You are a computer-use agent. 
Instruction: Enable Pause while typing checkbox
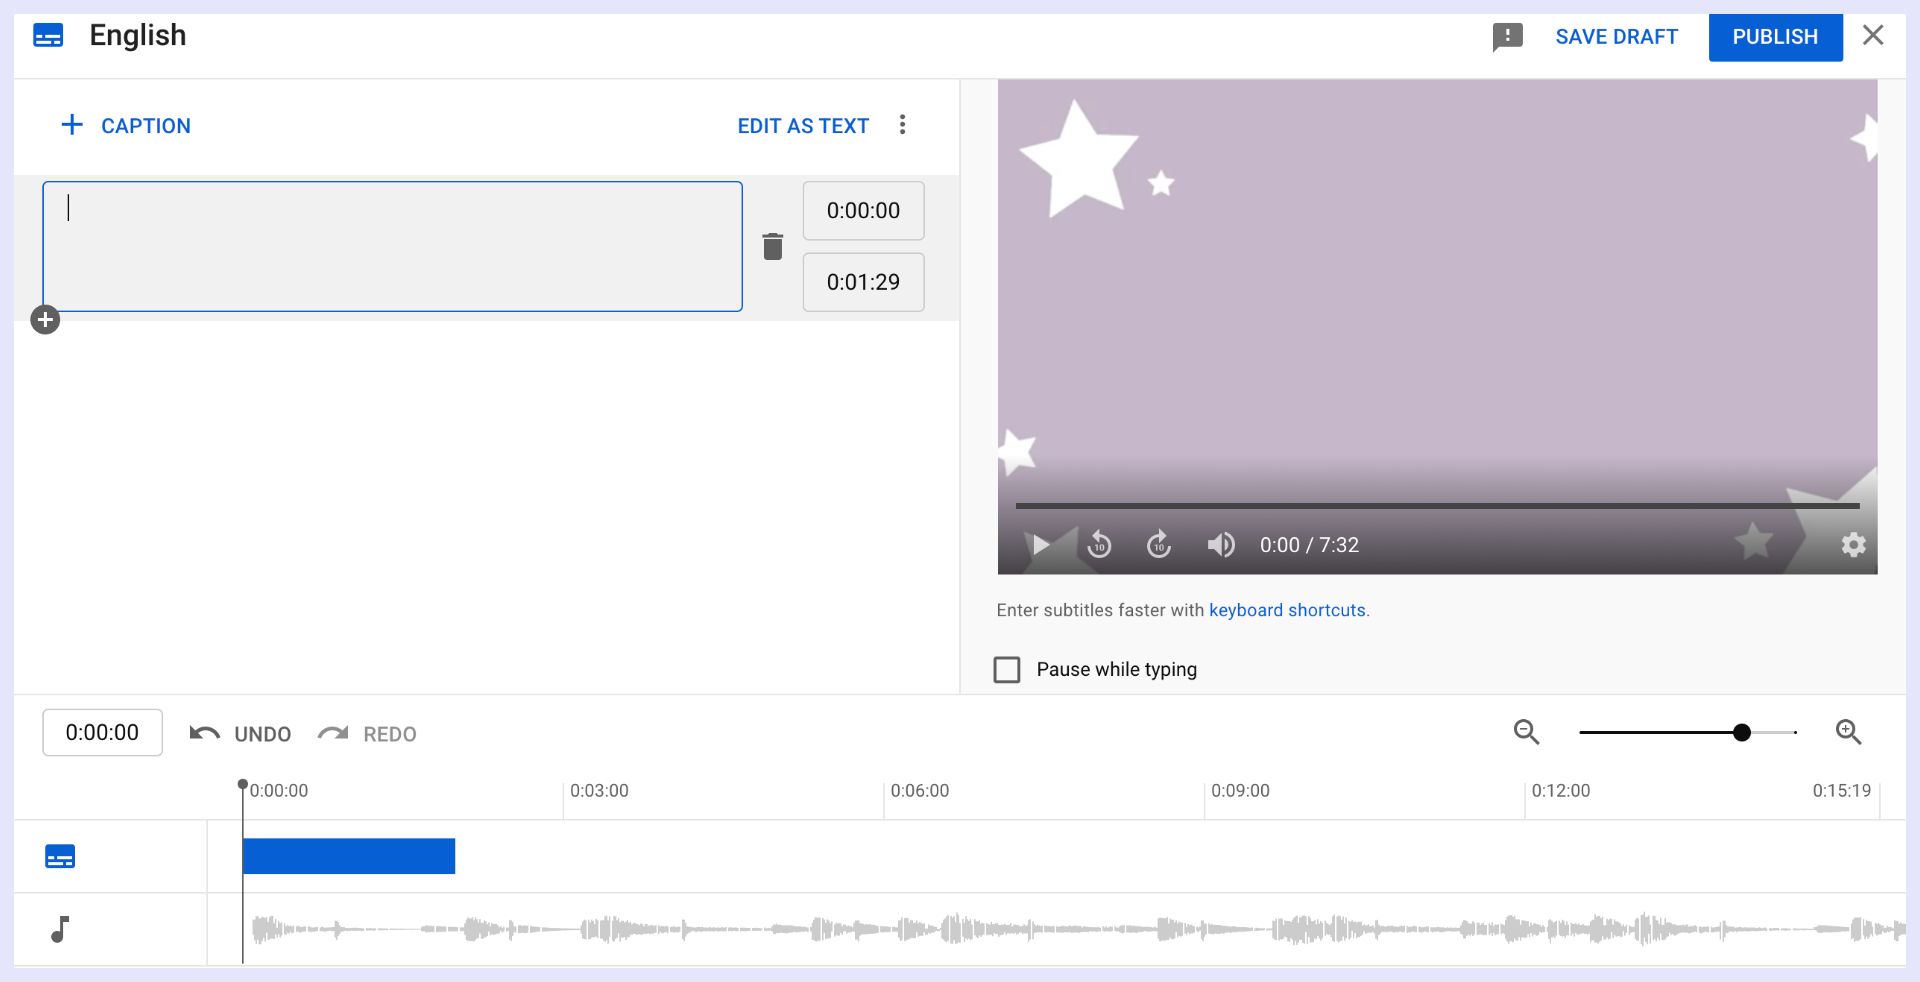1007,670
